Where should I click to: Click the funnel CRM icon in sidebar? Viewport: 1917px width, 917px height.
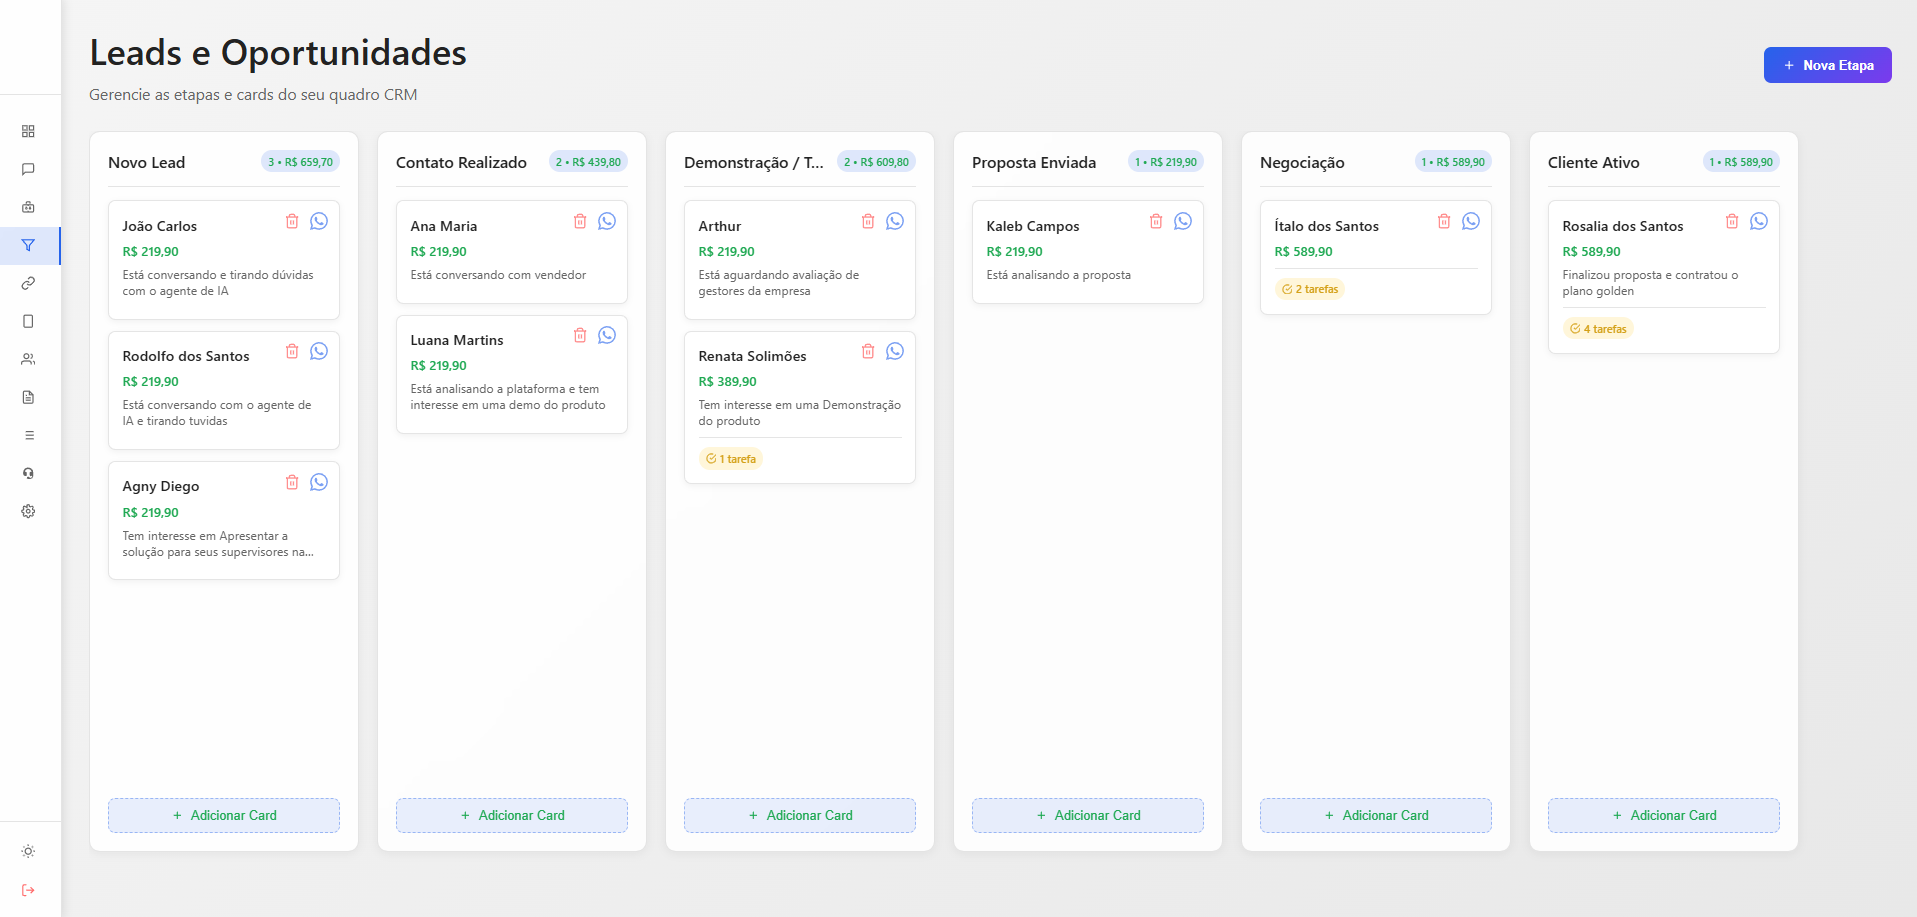[x=28, y=245]
